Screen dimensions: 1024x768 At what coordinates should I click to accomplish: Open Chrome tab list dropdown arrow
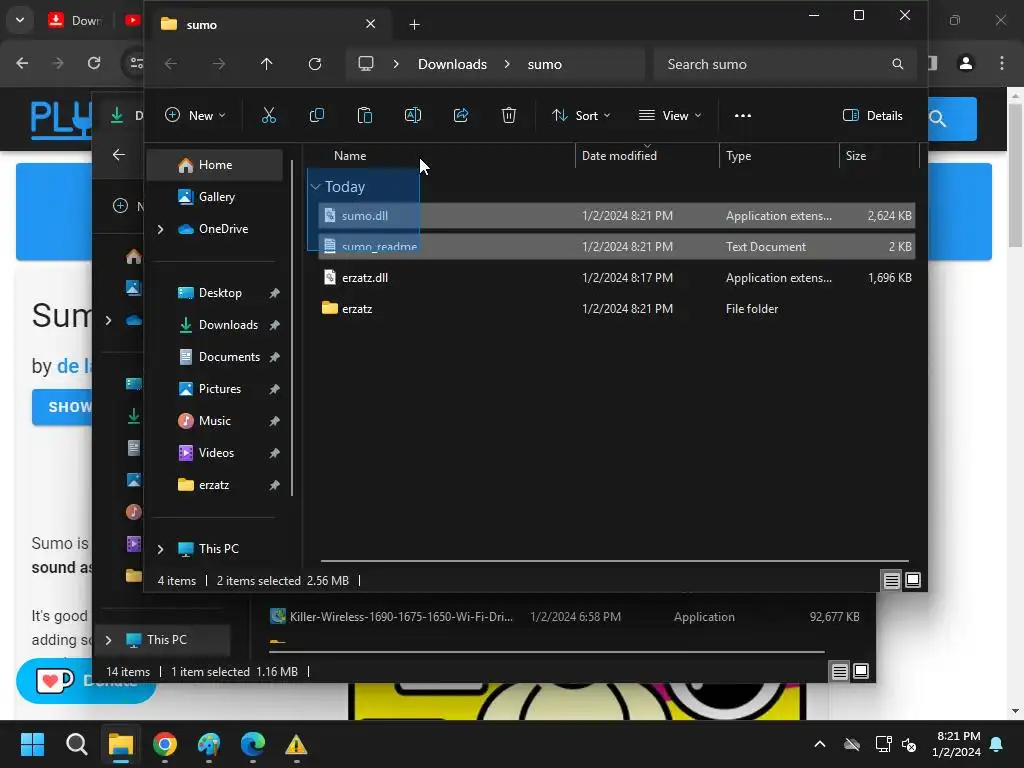click(20, 20)
